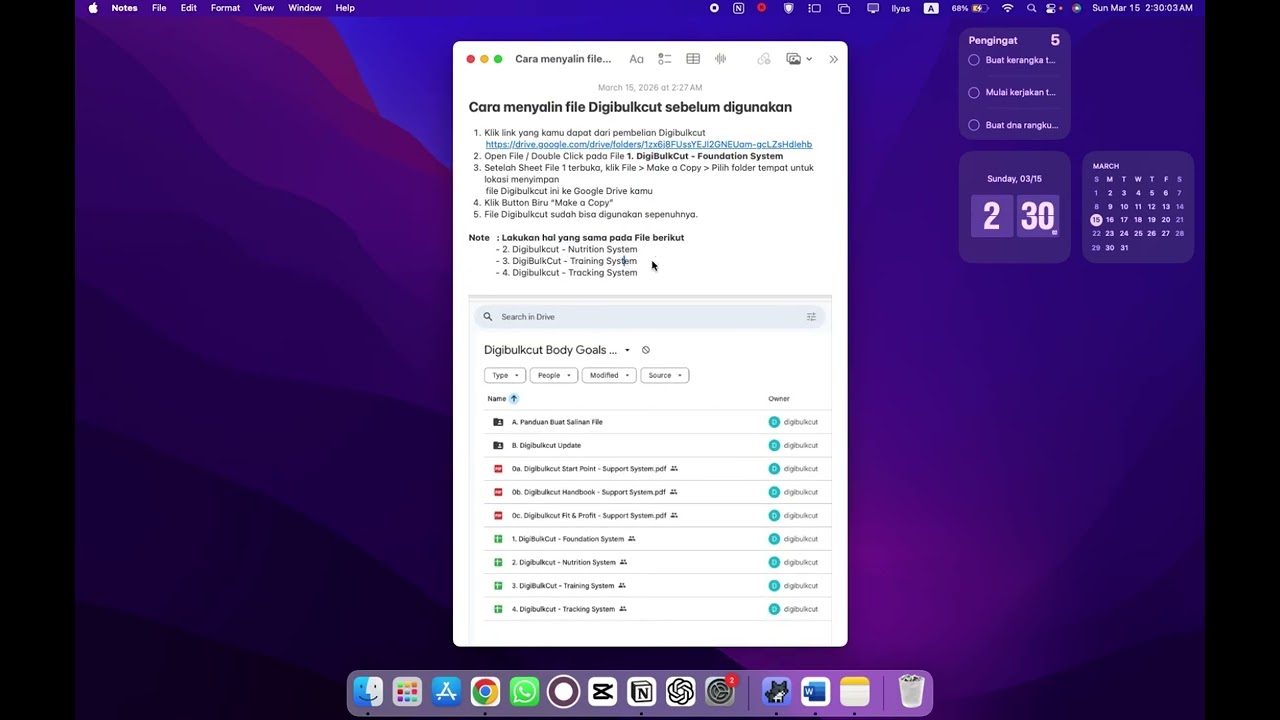This screenshot has height=720, width=1280.
Task: Click the input source 'A' indicator
Action: click(x=931, y=8)
